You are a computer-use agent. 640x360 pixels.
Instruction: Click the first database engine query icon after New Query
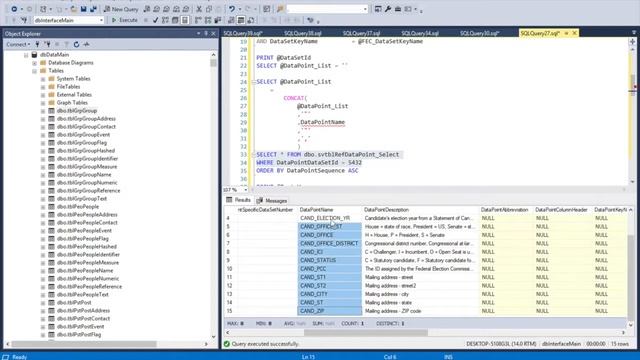tap(147, 9)
